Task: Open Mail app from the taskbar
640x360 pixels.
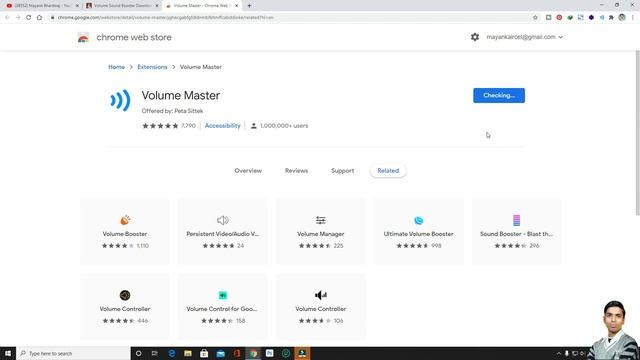Action: click(x=220, y=353)
